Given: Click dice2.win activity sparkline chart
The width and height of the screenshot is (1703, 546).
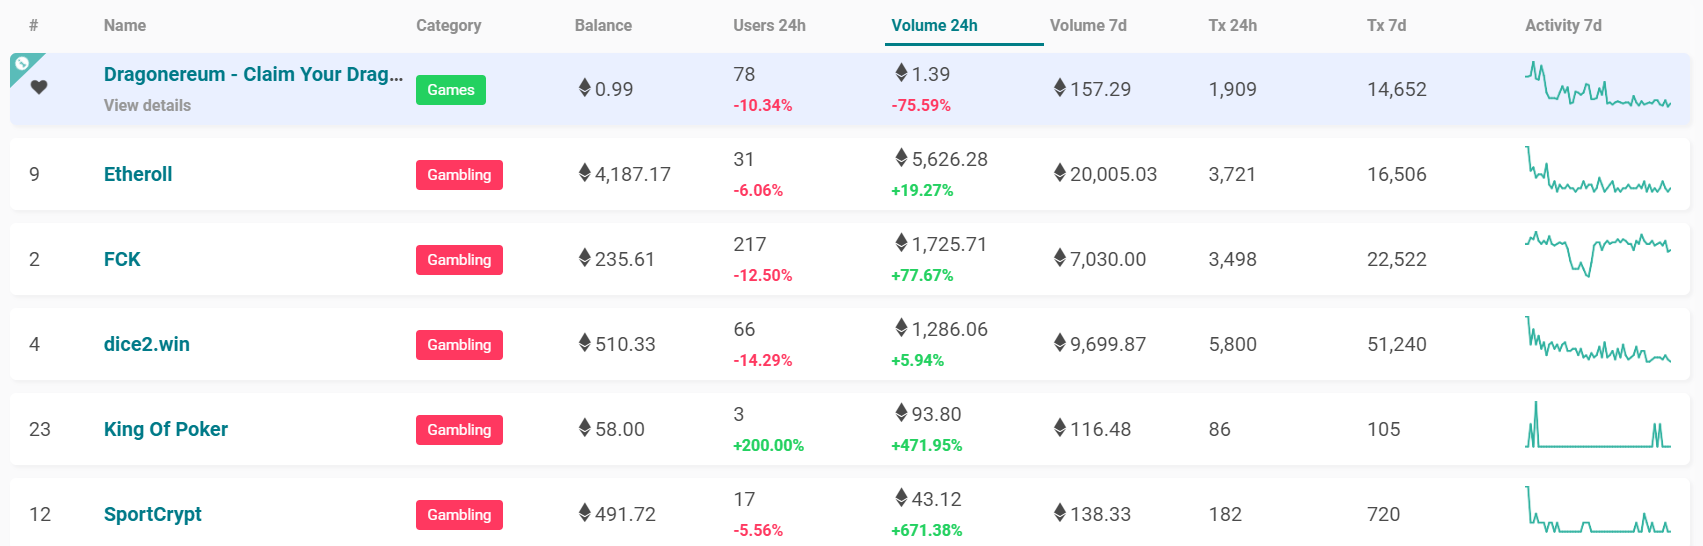Looking at the screenshot, I should 1598,340.
